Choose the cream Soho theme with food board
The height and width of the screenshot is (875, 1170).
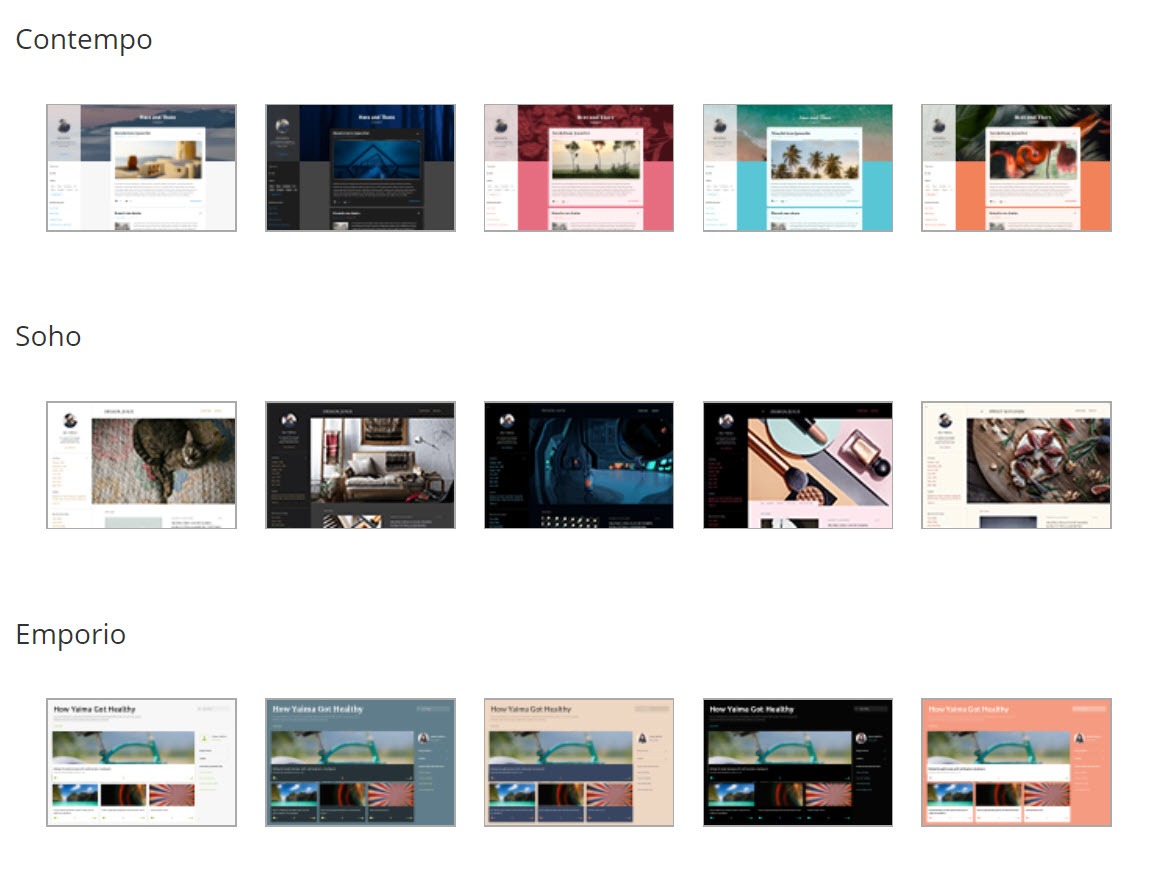1016,465
